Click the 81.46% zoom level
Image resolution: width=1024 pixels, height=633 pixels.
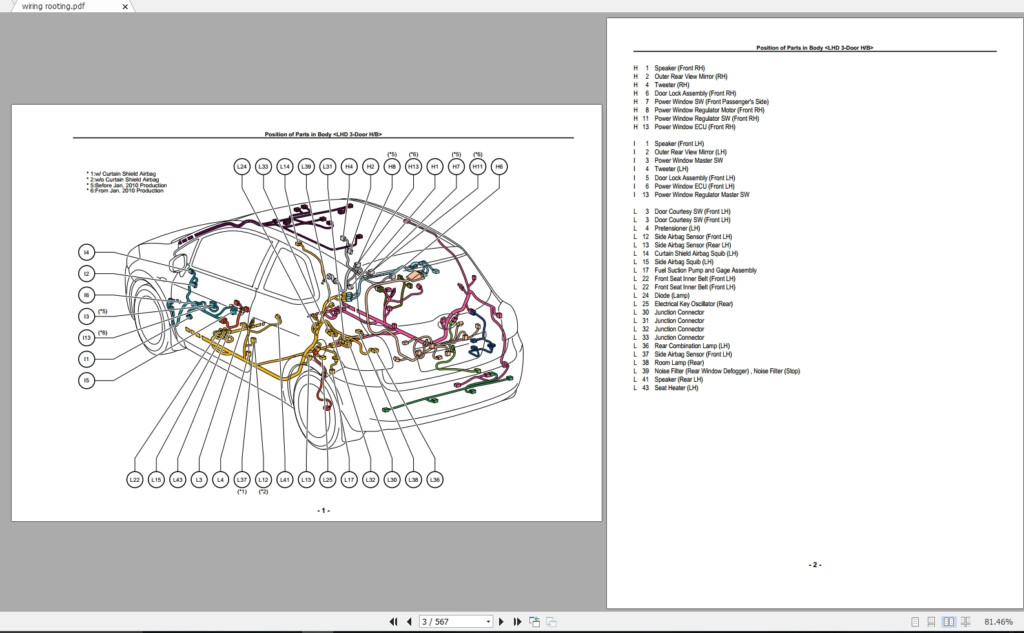[x=999, y=622]
